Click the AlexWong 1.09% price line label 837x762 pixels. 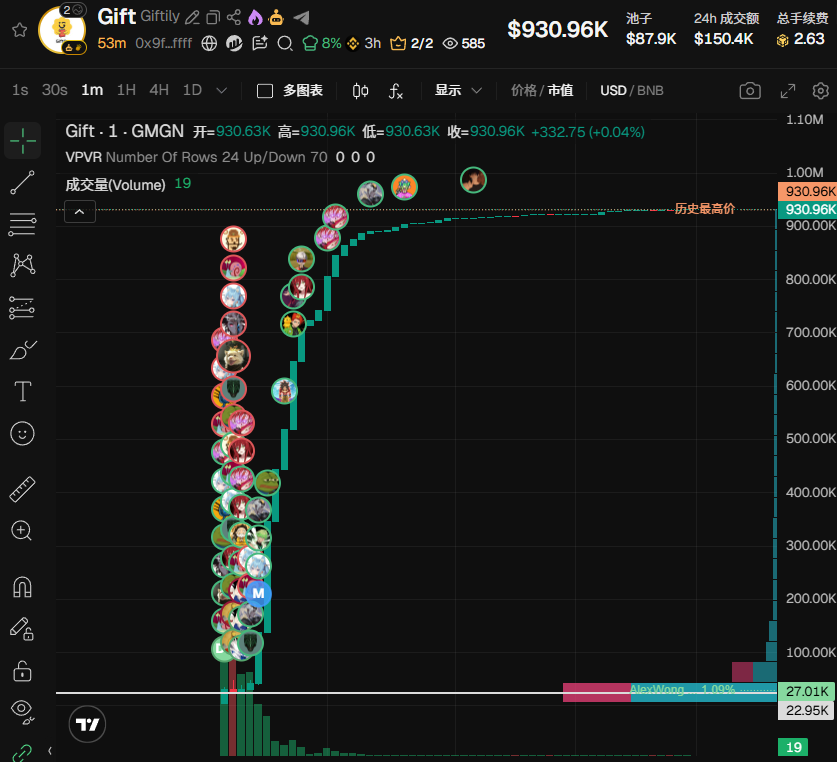click(x=683, y=689)
